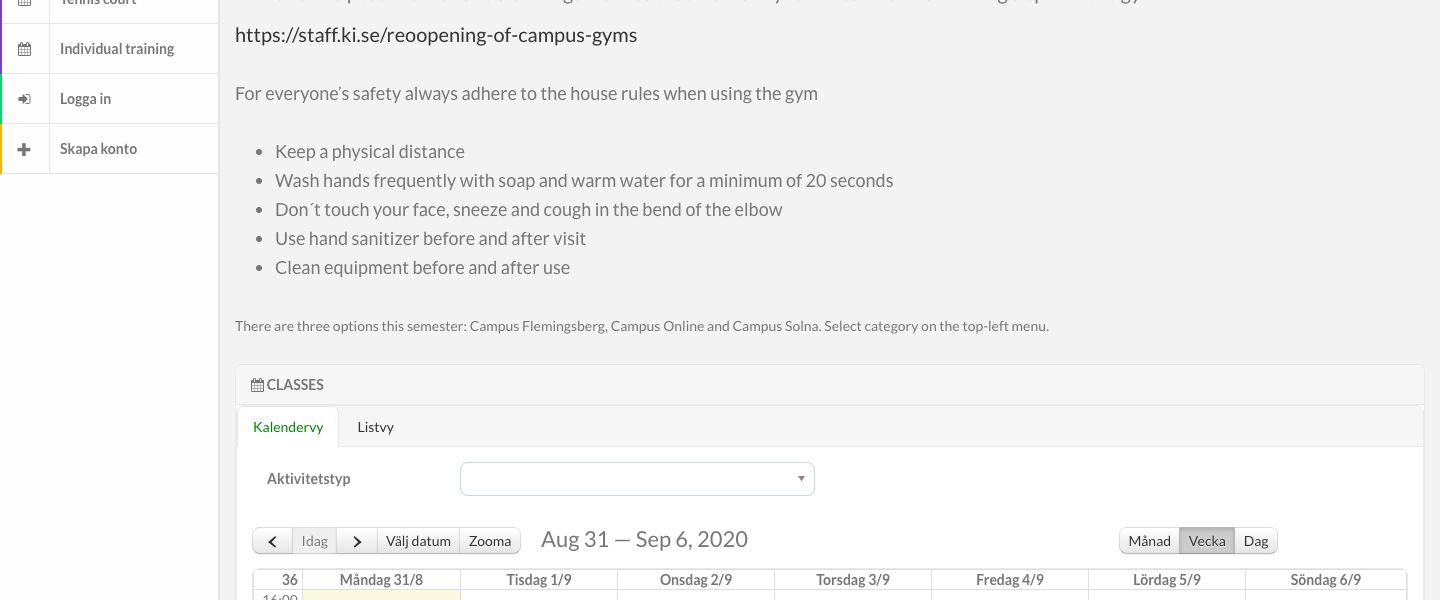Click the plus icon beside Skapa konto
This screenshot has width=1440, height=600.
coord(25,149)
